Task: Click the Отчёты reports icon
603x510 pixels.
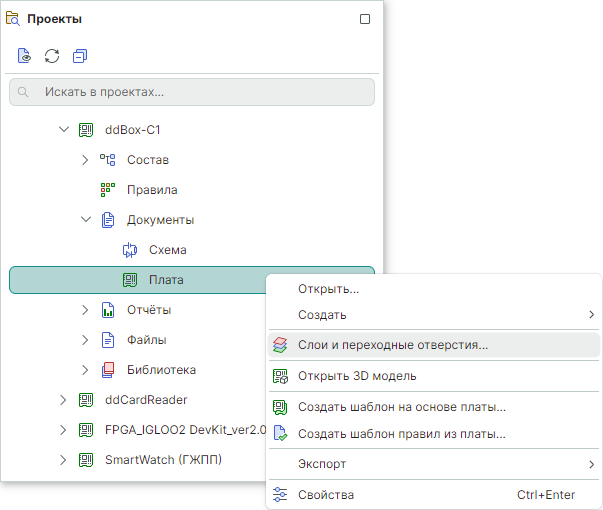Action: [x=108, y=310]
